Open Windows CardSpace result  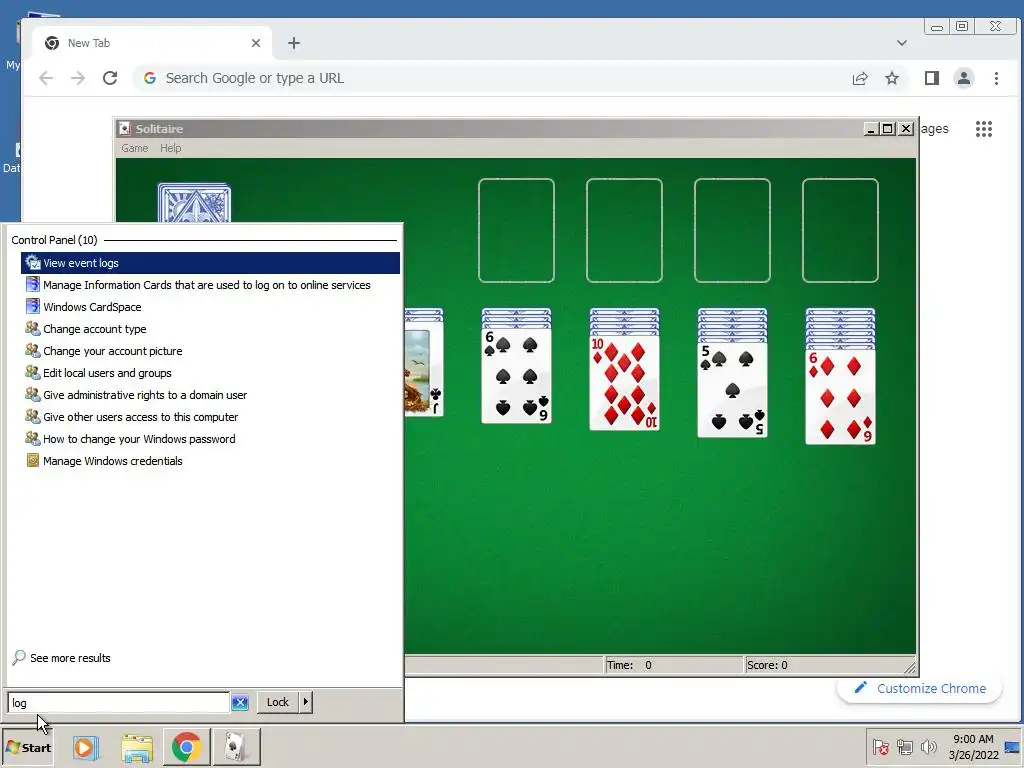(210, 307)
